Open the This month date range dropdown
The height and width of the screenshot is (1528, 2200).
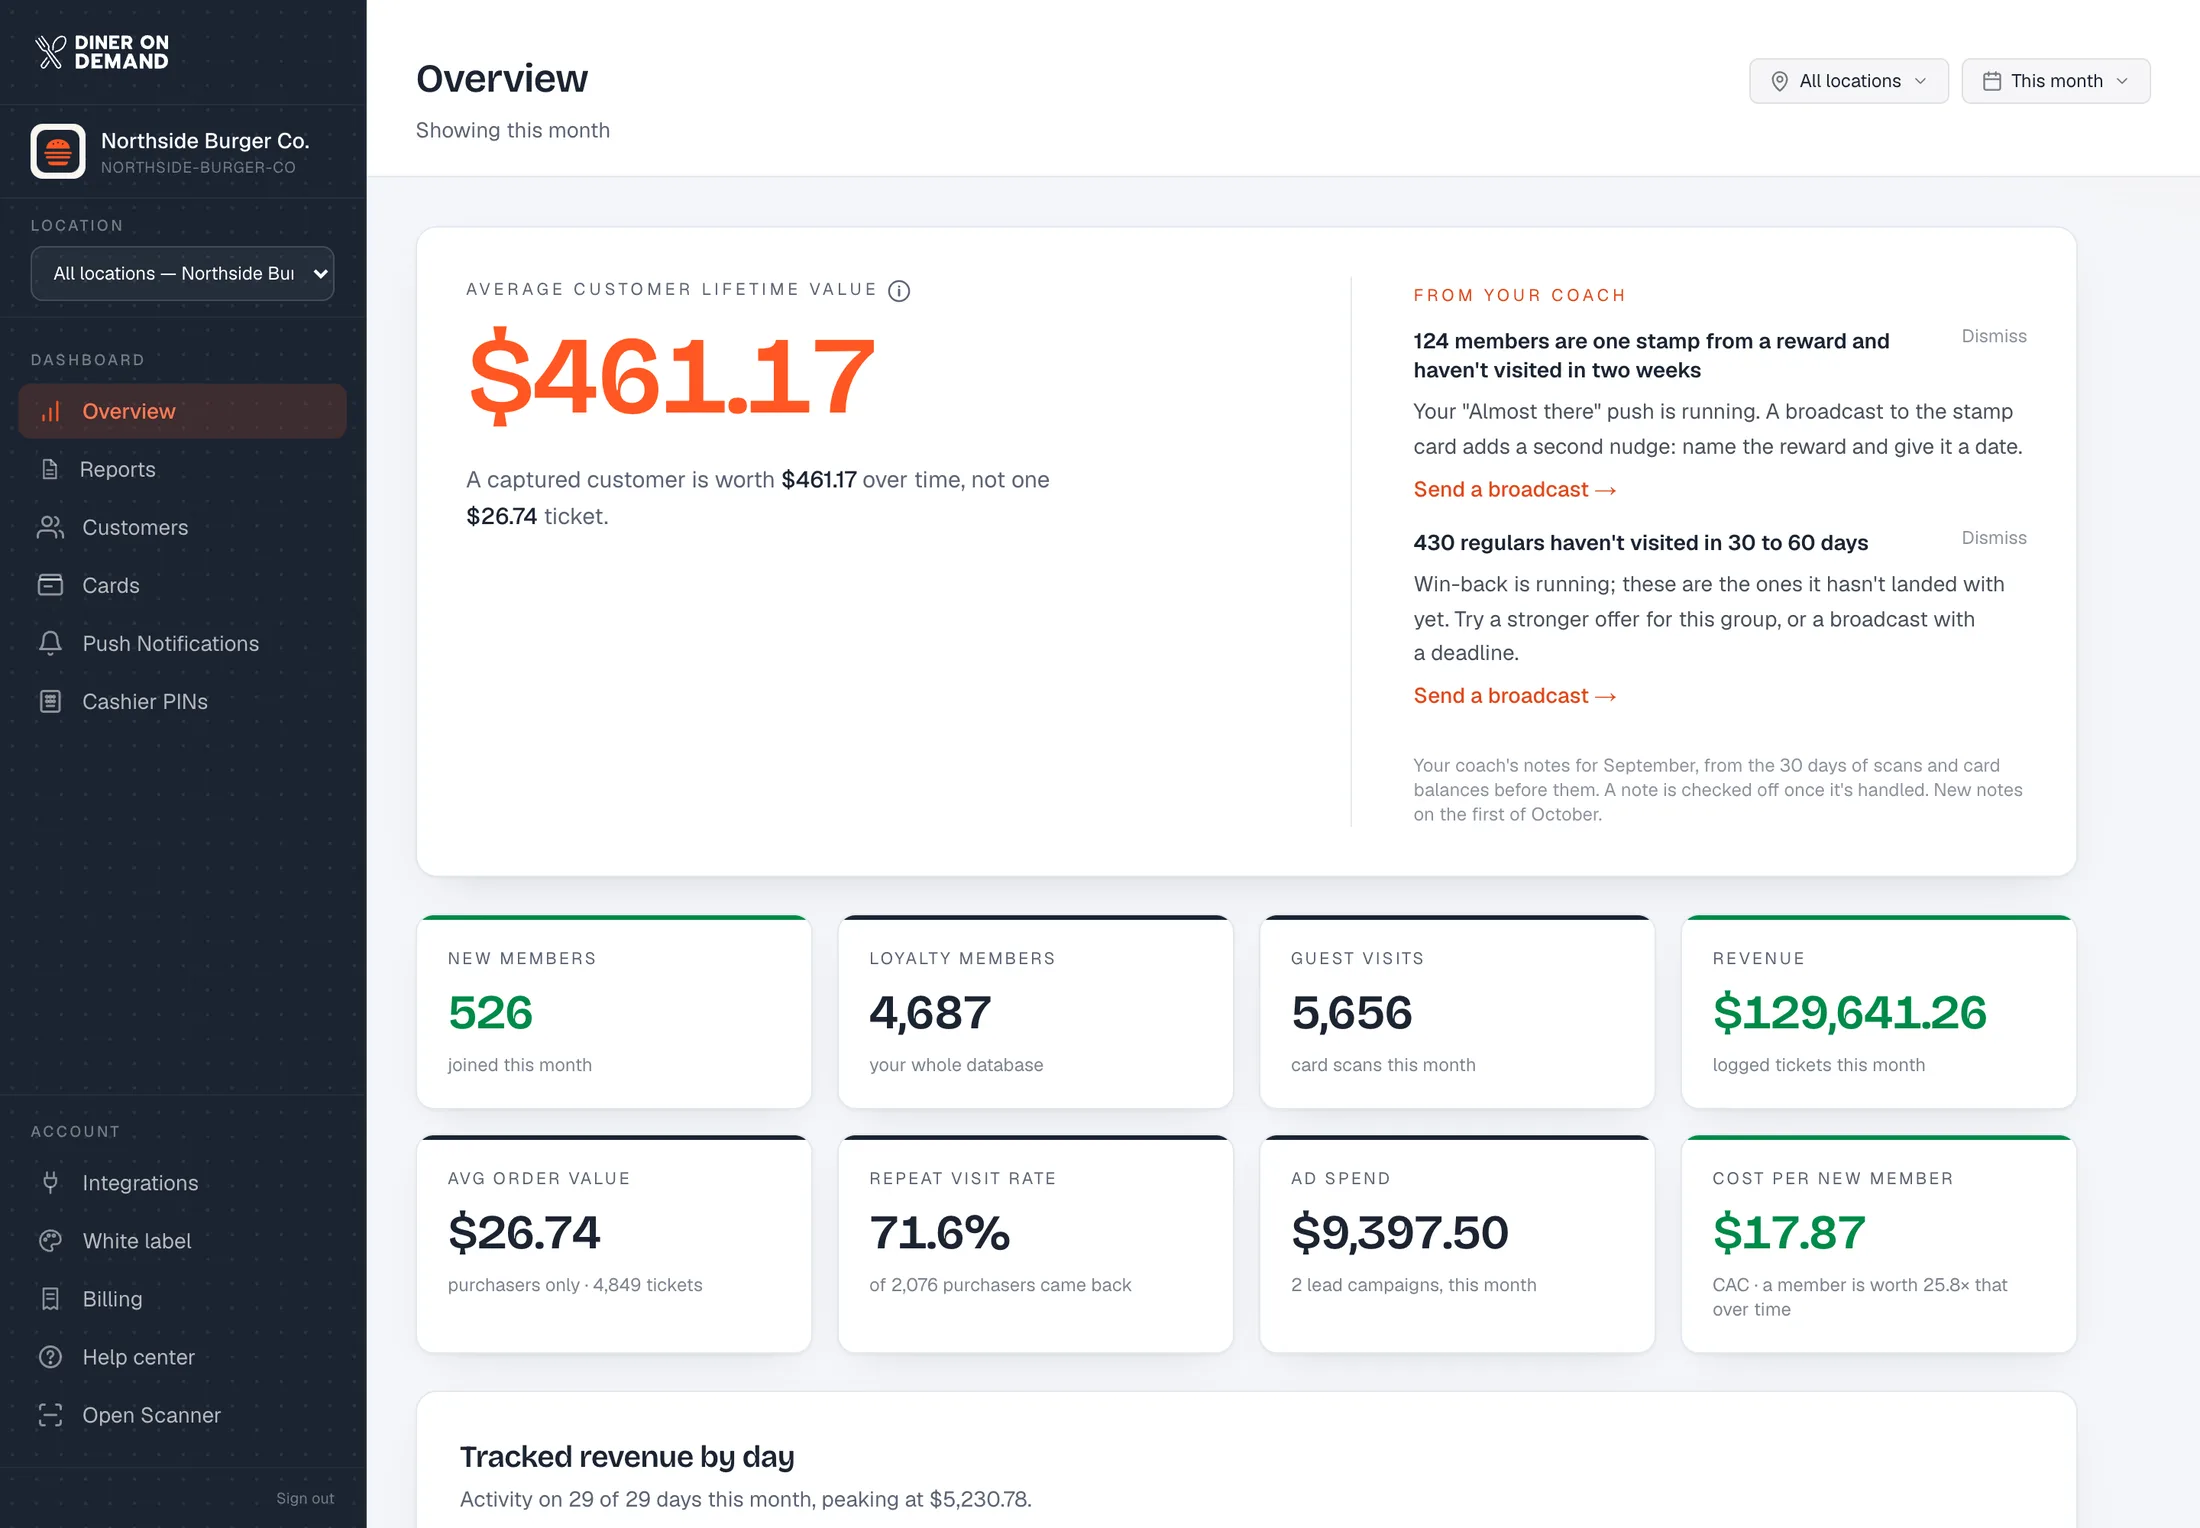point(2055,81)
